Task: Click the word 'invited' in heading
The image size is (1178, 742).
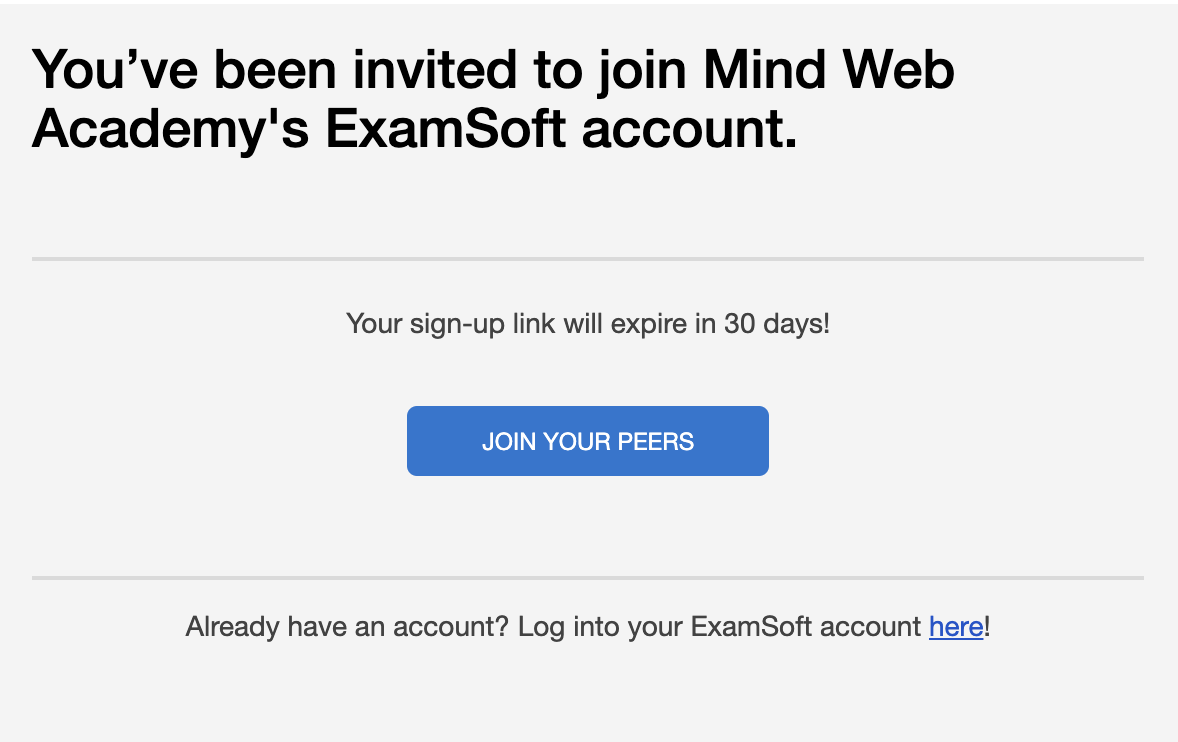Action: tap(434, 70)
